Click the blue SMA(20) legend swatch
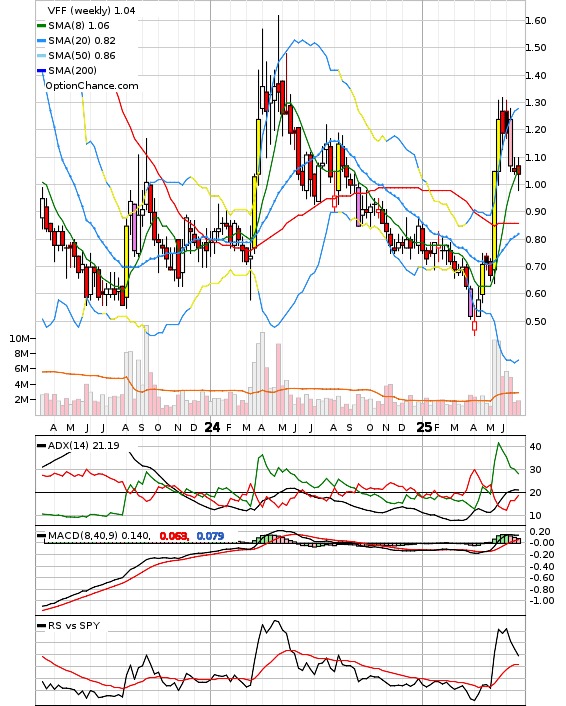Image resolution: width=566 pixels, height=706 pixels. (41, 41)
